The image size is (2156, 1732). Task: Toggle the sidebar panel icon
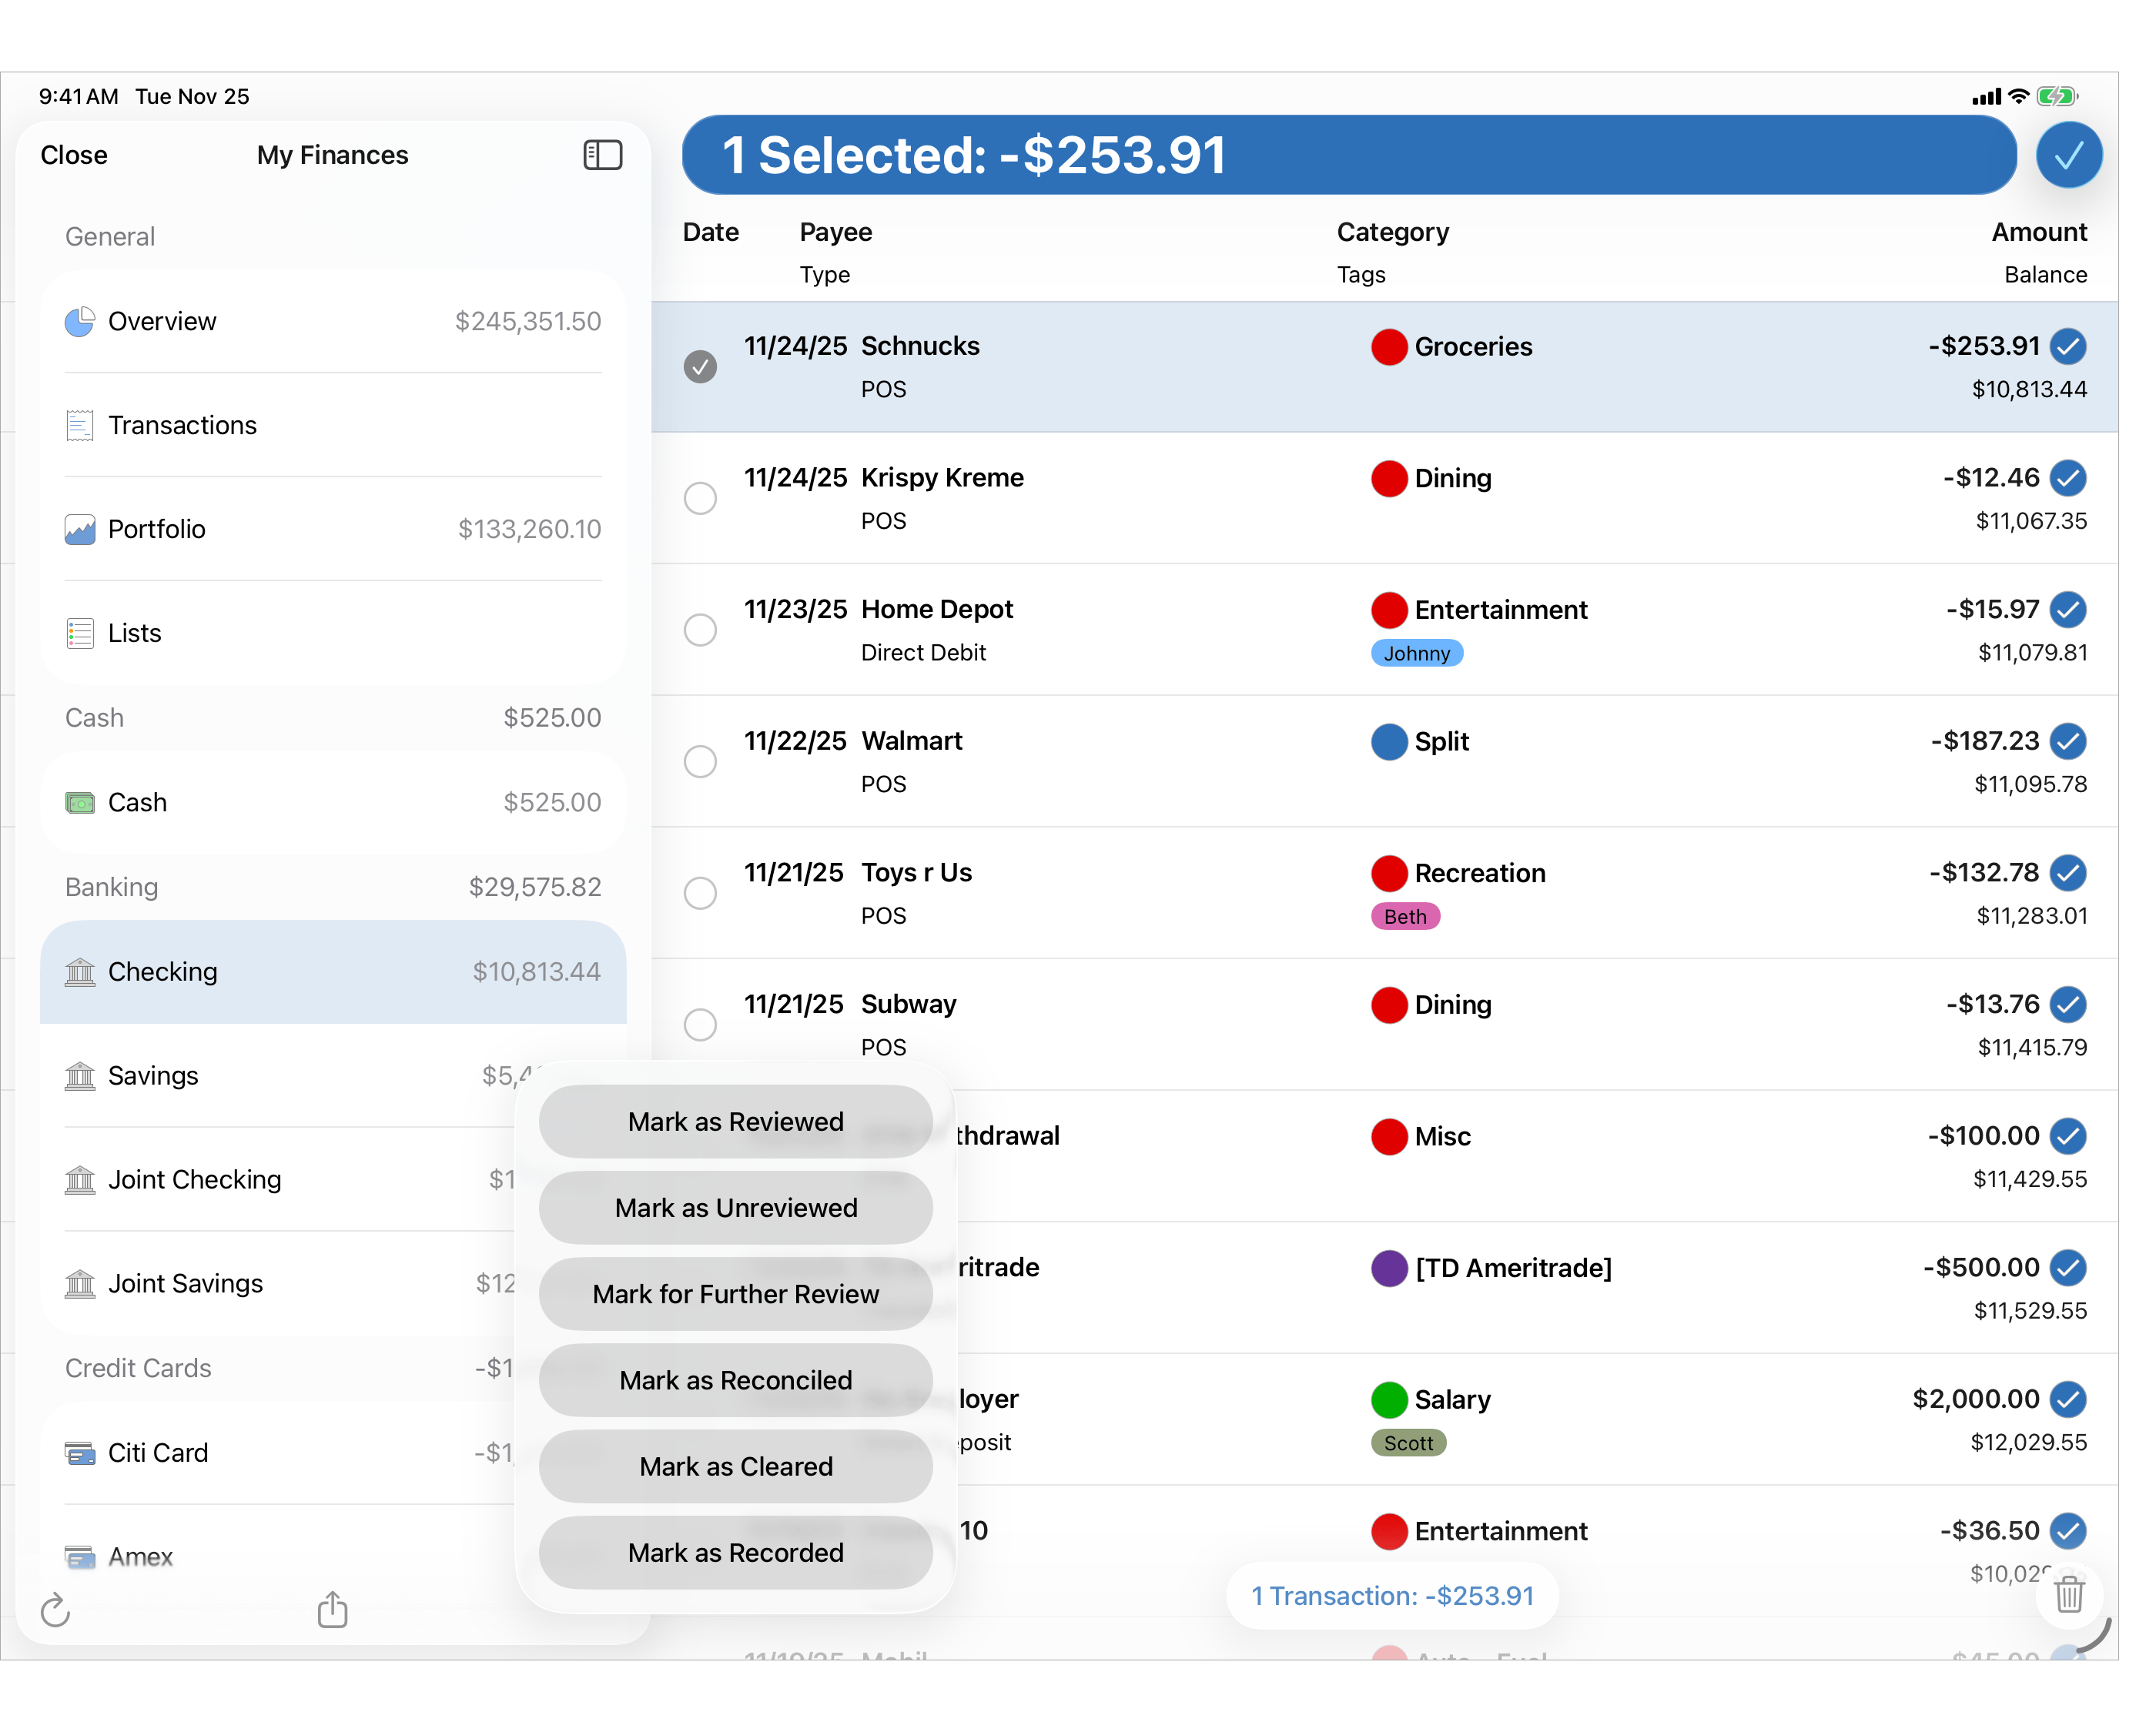(x=602, y=155)
